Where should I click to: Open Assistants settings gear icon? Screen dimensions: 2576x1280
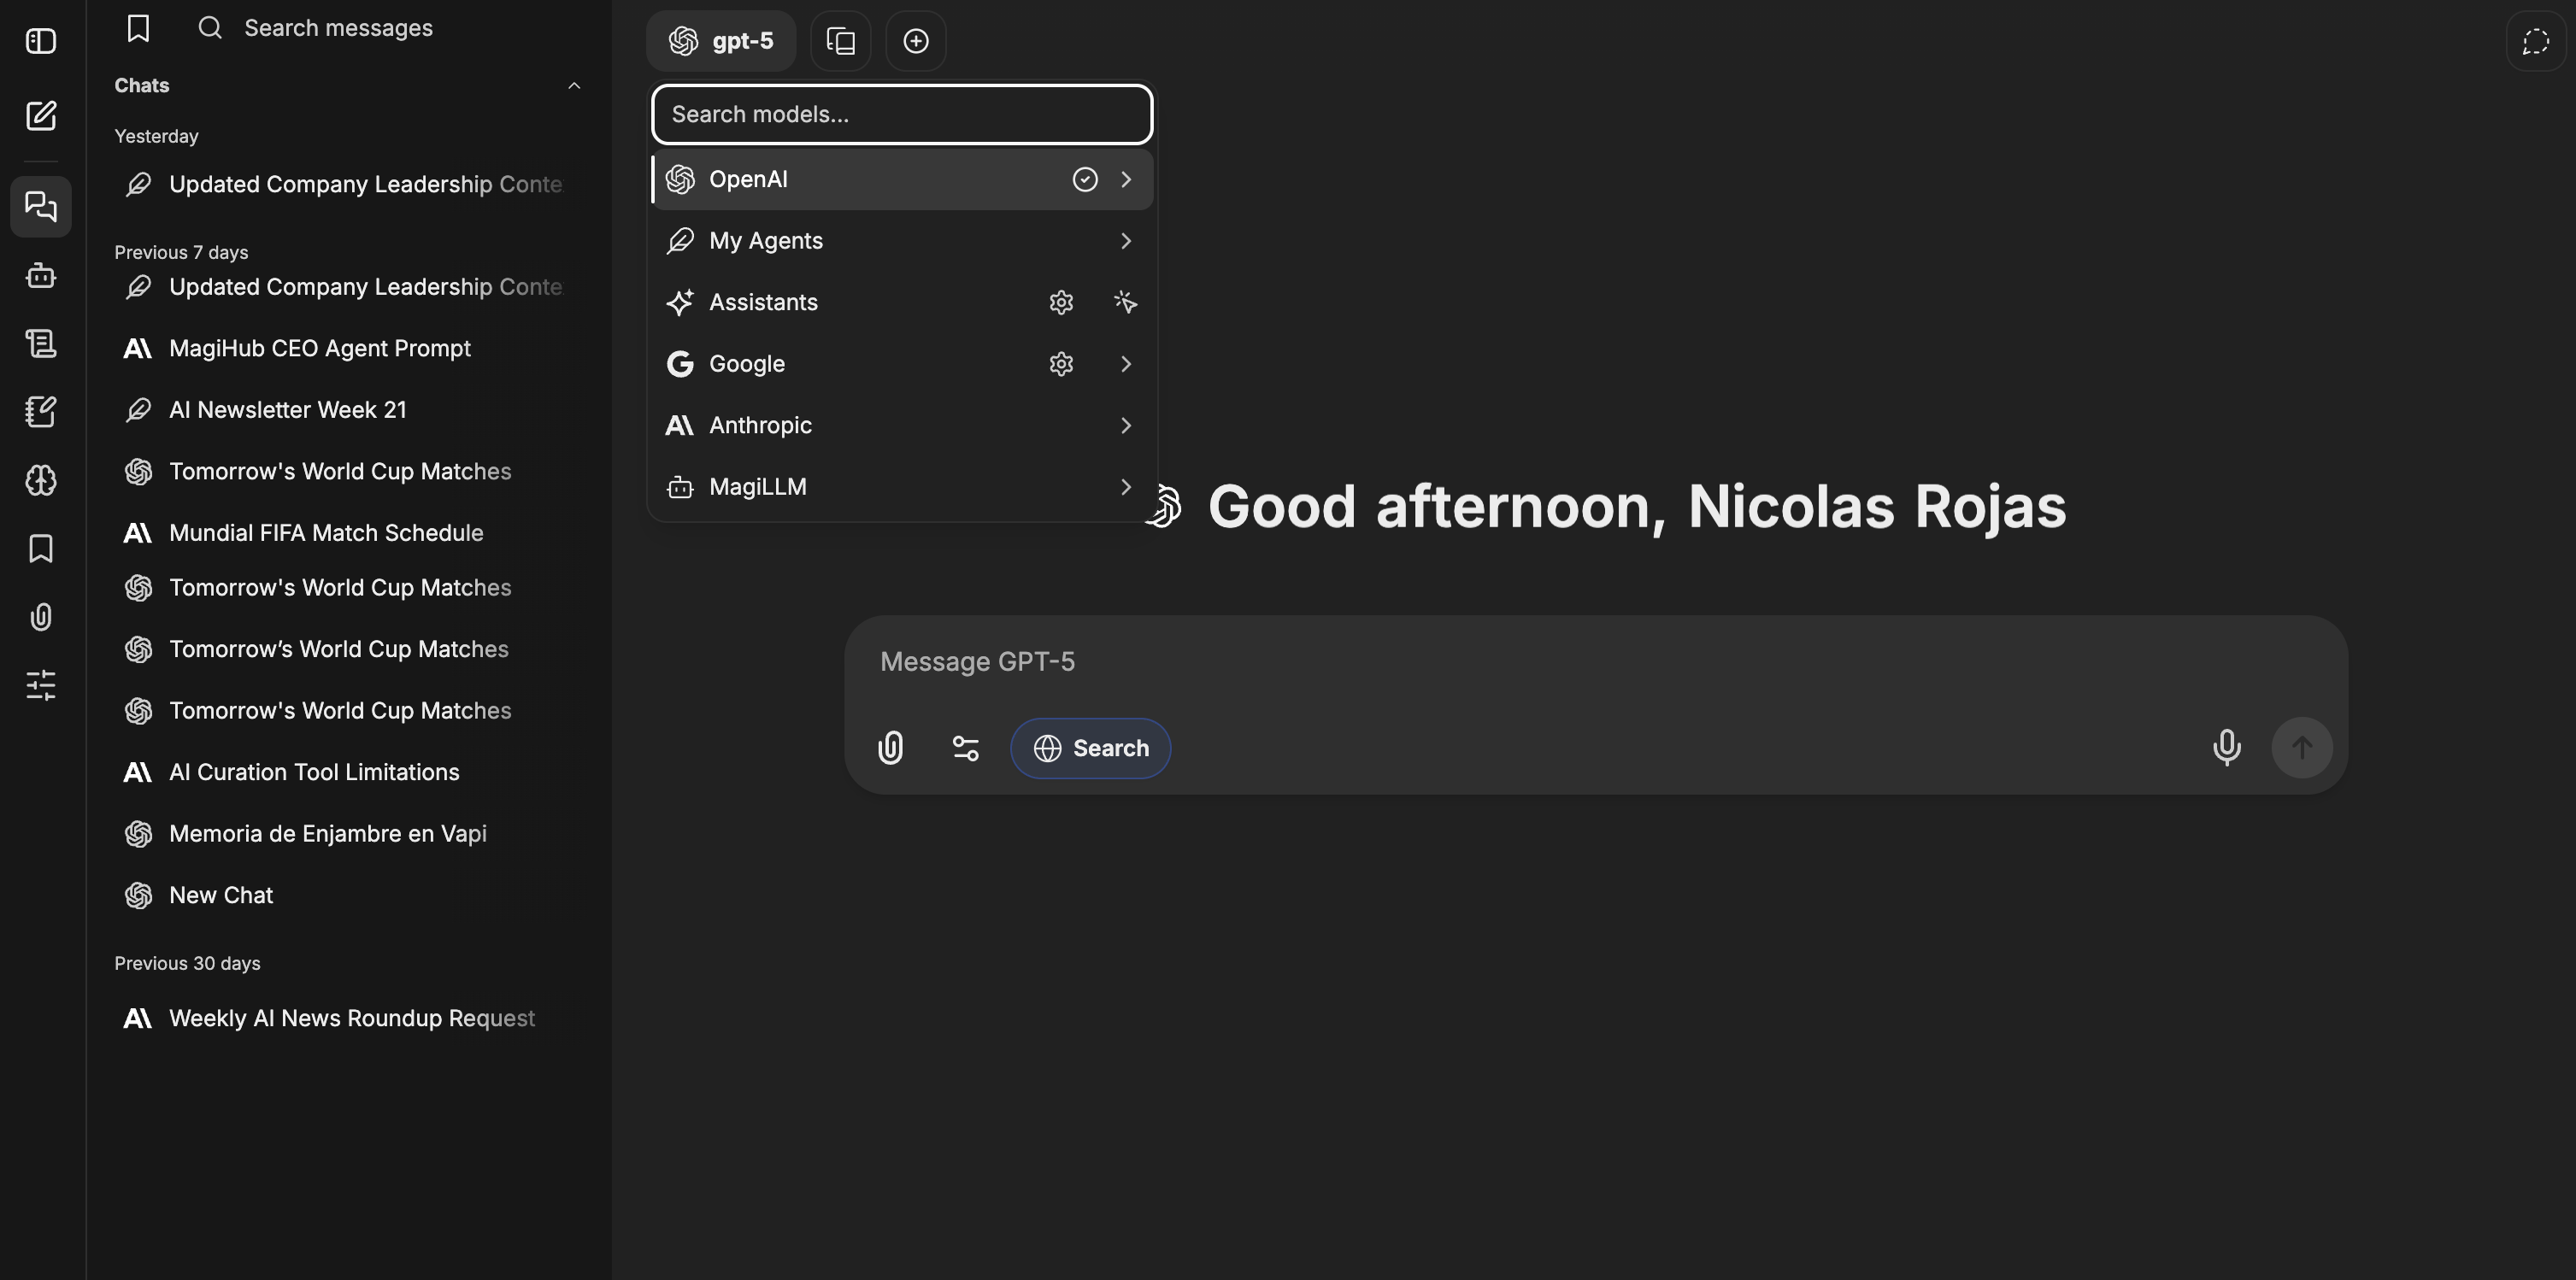(1061, 302)
